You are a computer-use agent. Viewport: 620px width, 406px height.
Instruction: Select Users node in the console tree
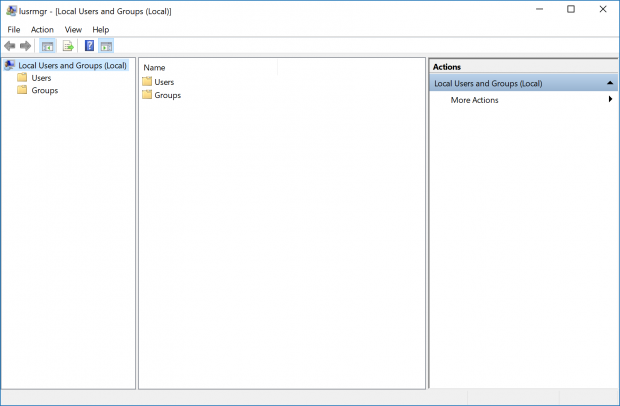pos(41,78)
